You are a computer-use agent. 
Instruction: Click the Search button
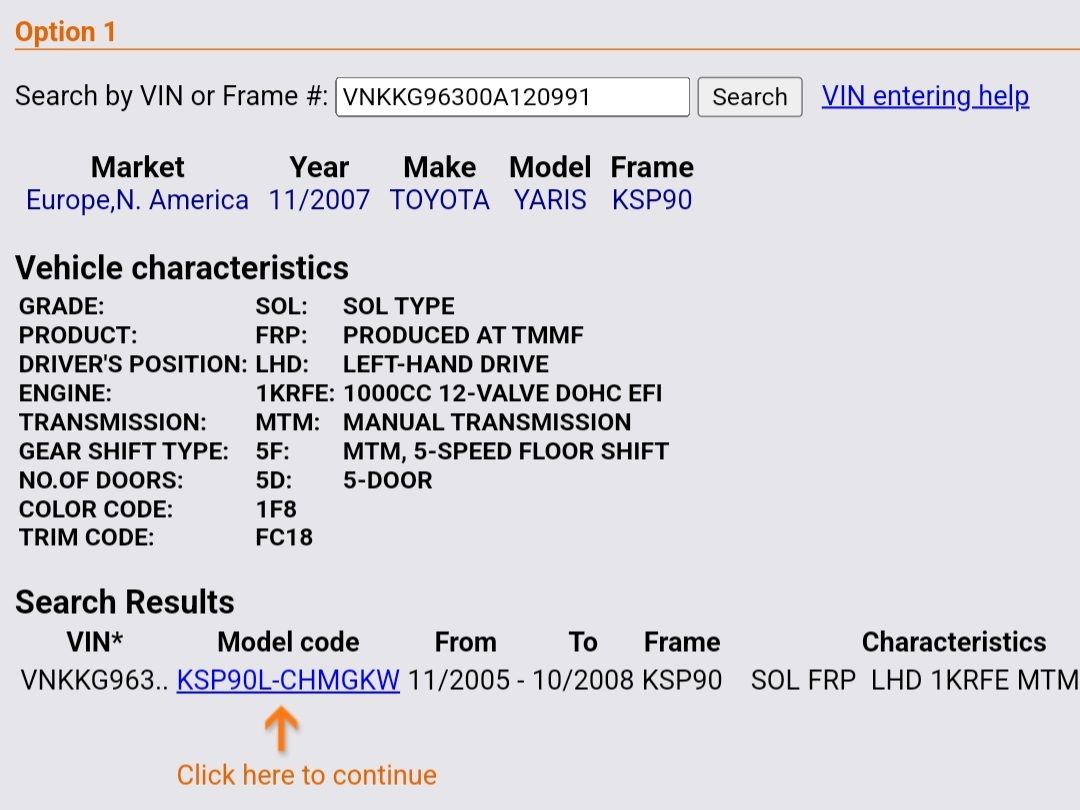[x=749, y=97]
